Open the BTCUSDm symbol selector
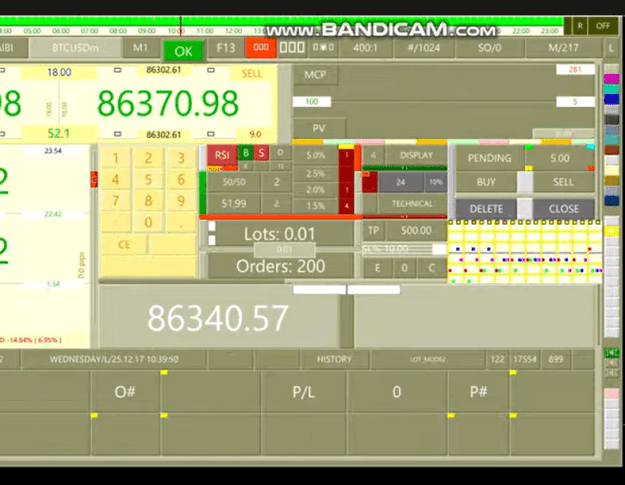The width and height of the screenshot is (625, 485). 75,48
